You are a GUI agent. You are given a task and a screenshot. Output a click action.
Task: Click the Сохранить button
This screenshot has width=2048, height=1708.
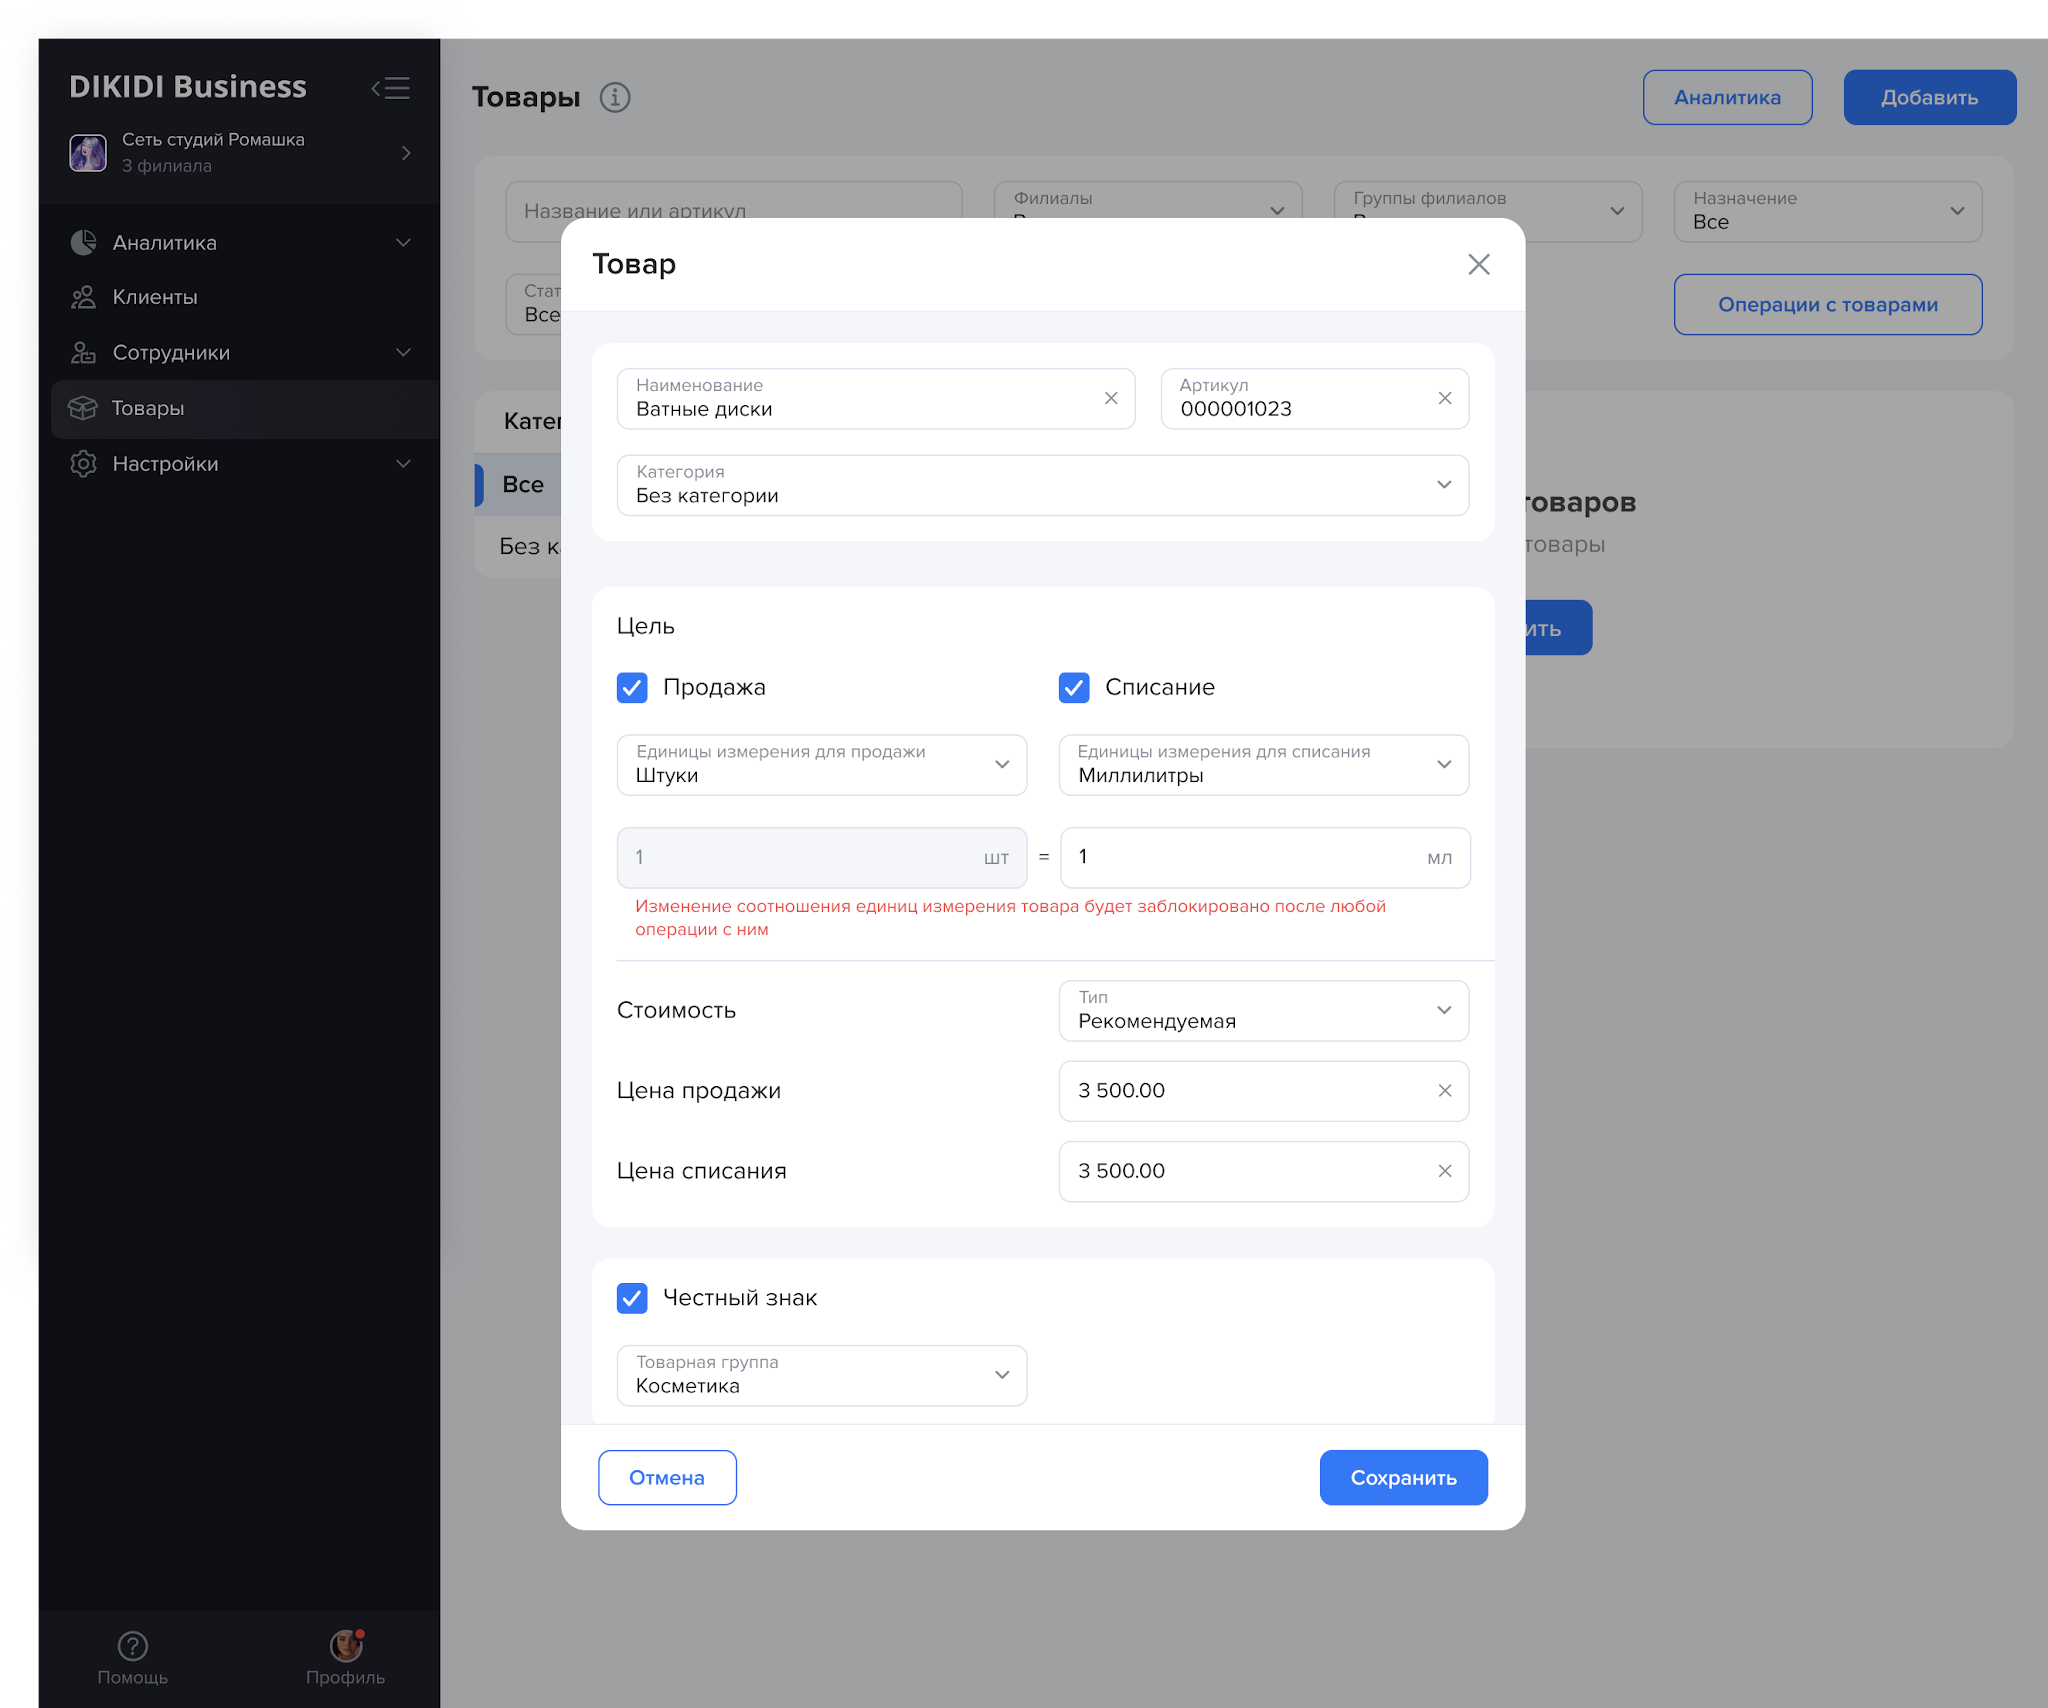coord(1404,1477)
